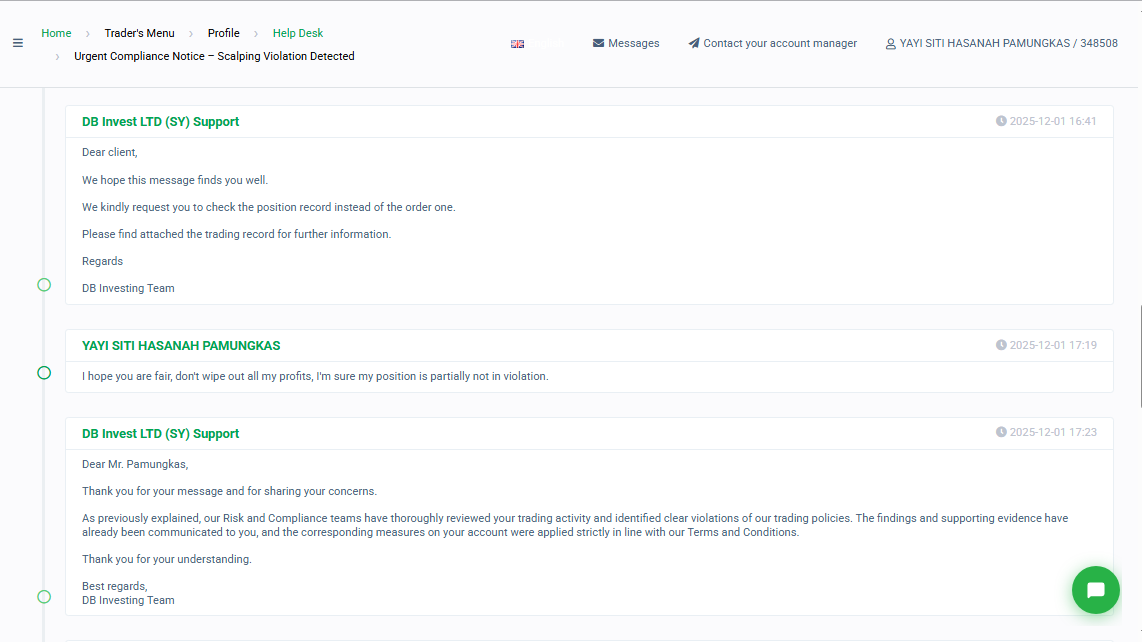Click the Urgent Compliance Notice ticket title
The image size is (1142, 642).
pos(214,56)
